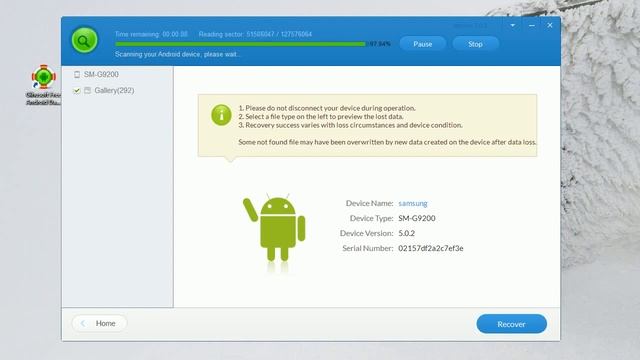
Task: Stop the Android device scan
Action: (x=476, y=44)
